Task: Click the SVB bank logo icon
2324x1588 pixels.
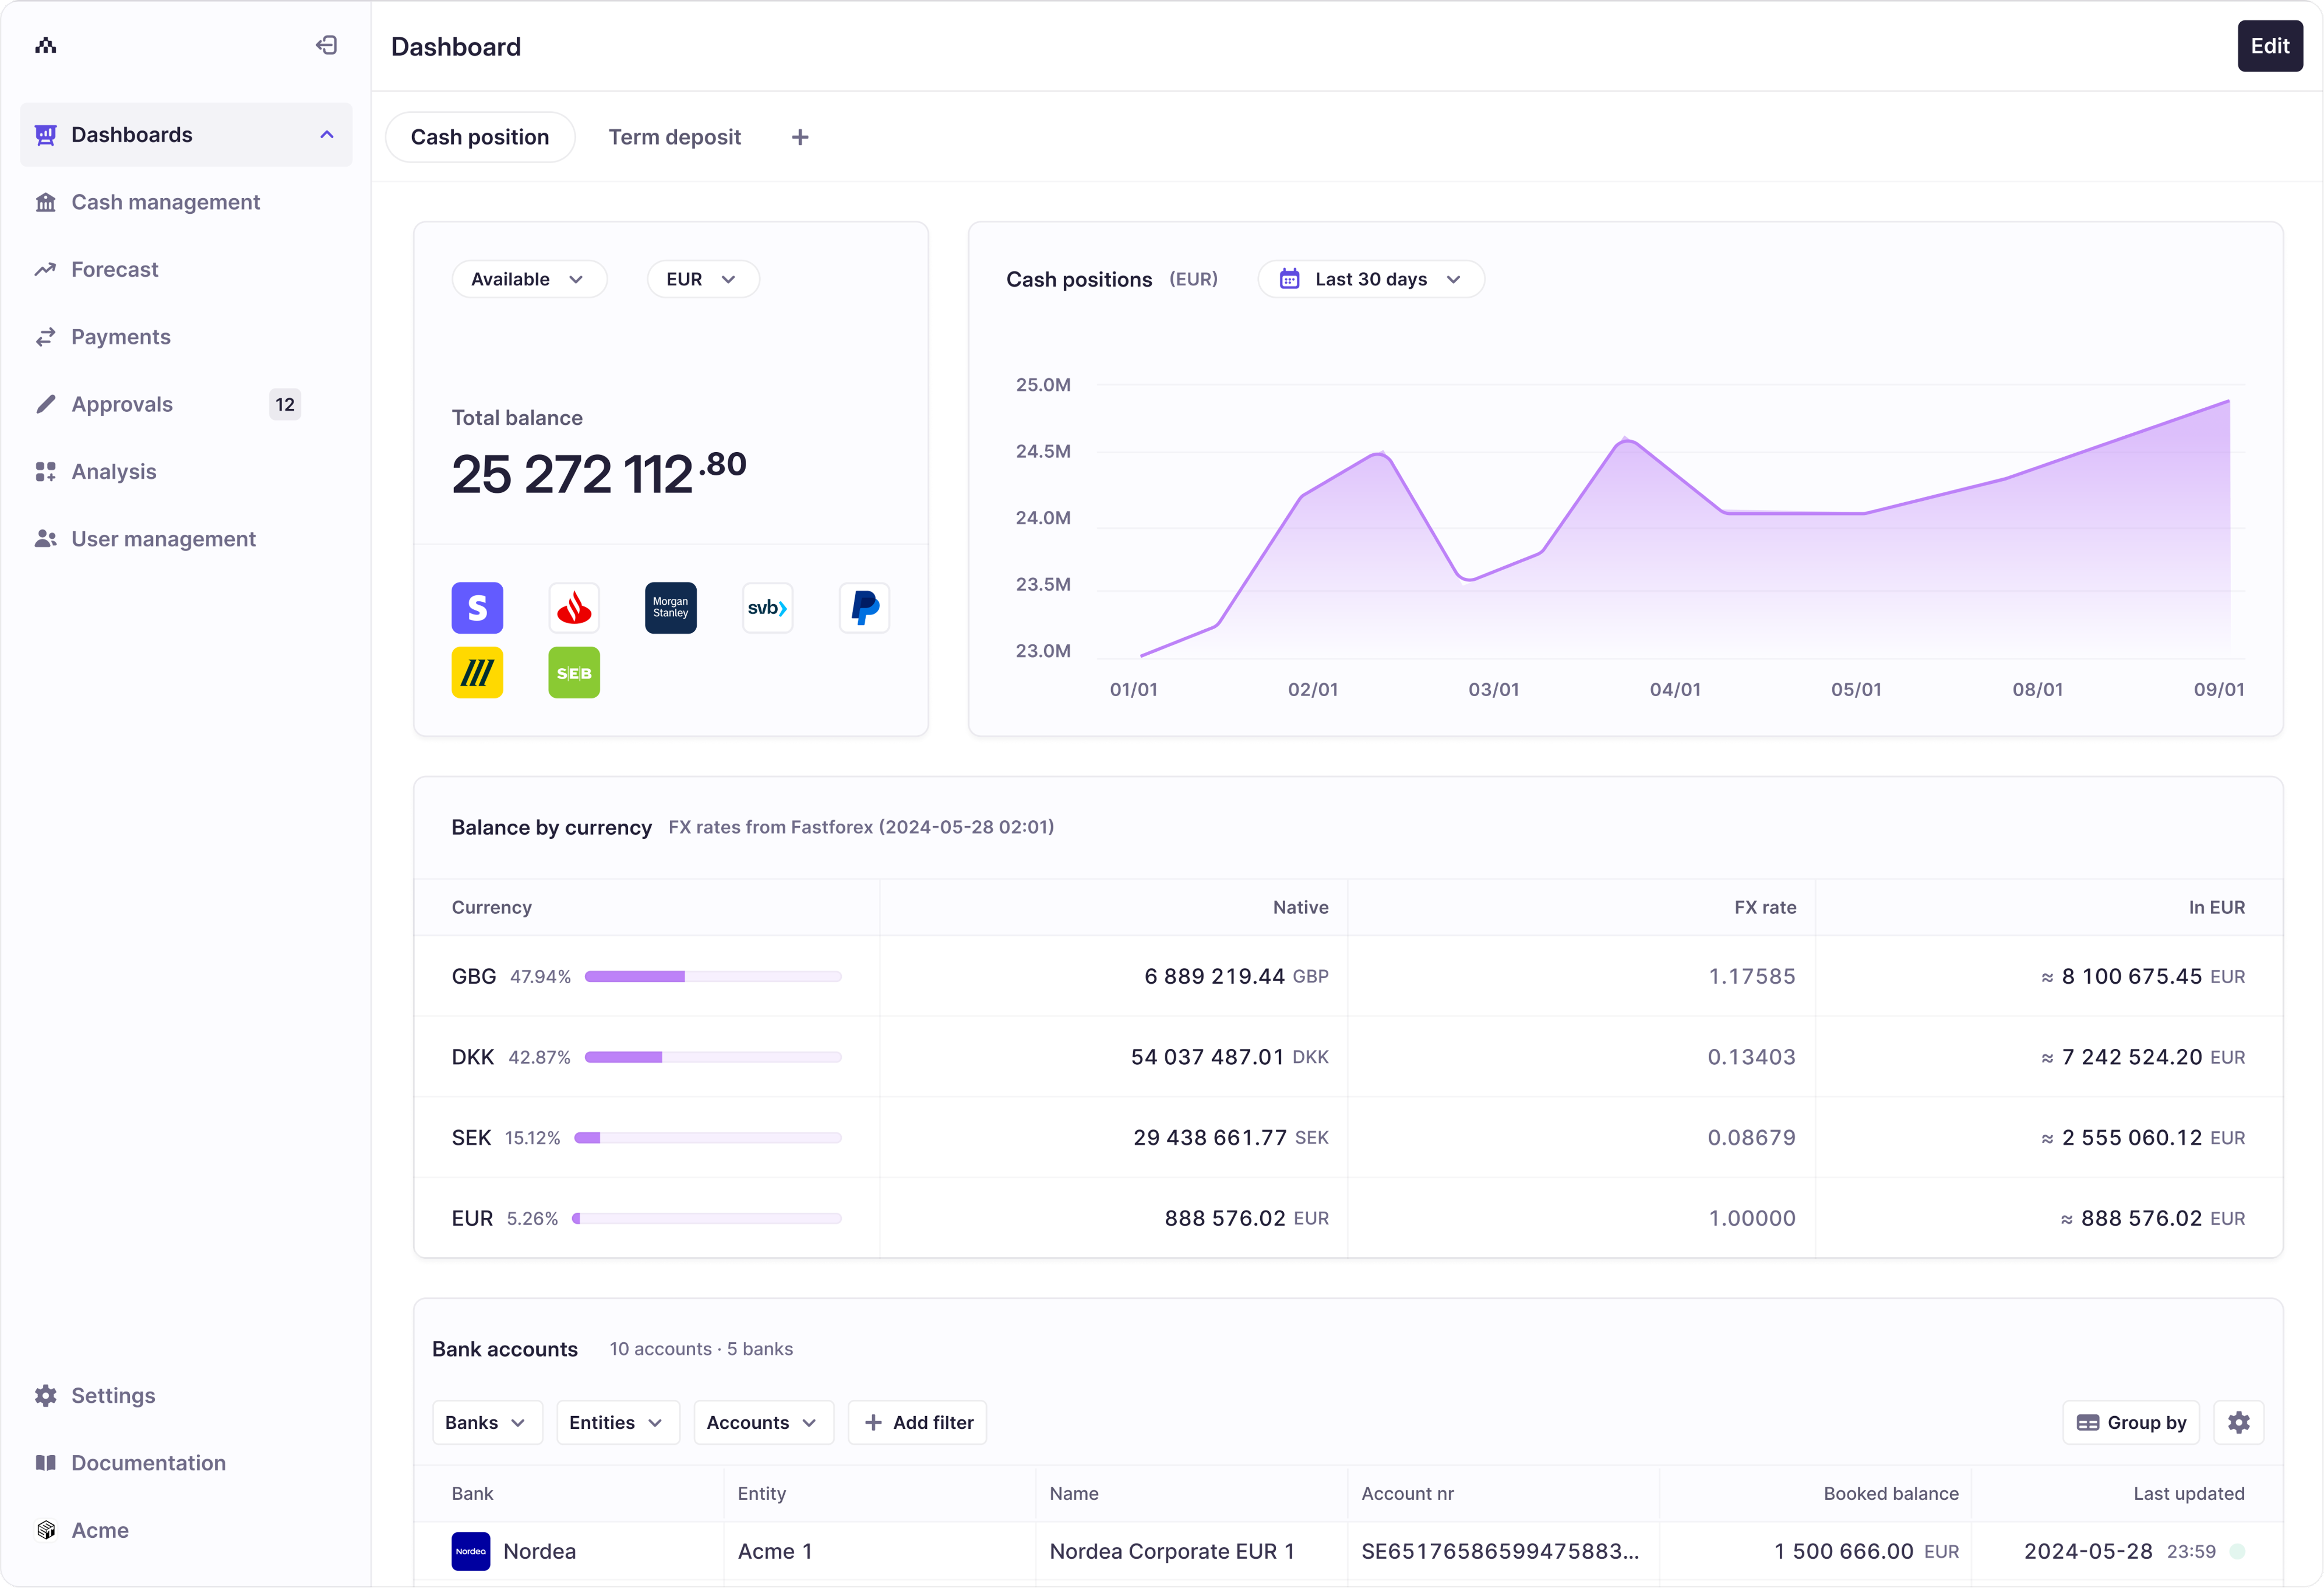Action: (x=767, y=608)
